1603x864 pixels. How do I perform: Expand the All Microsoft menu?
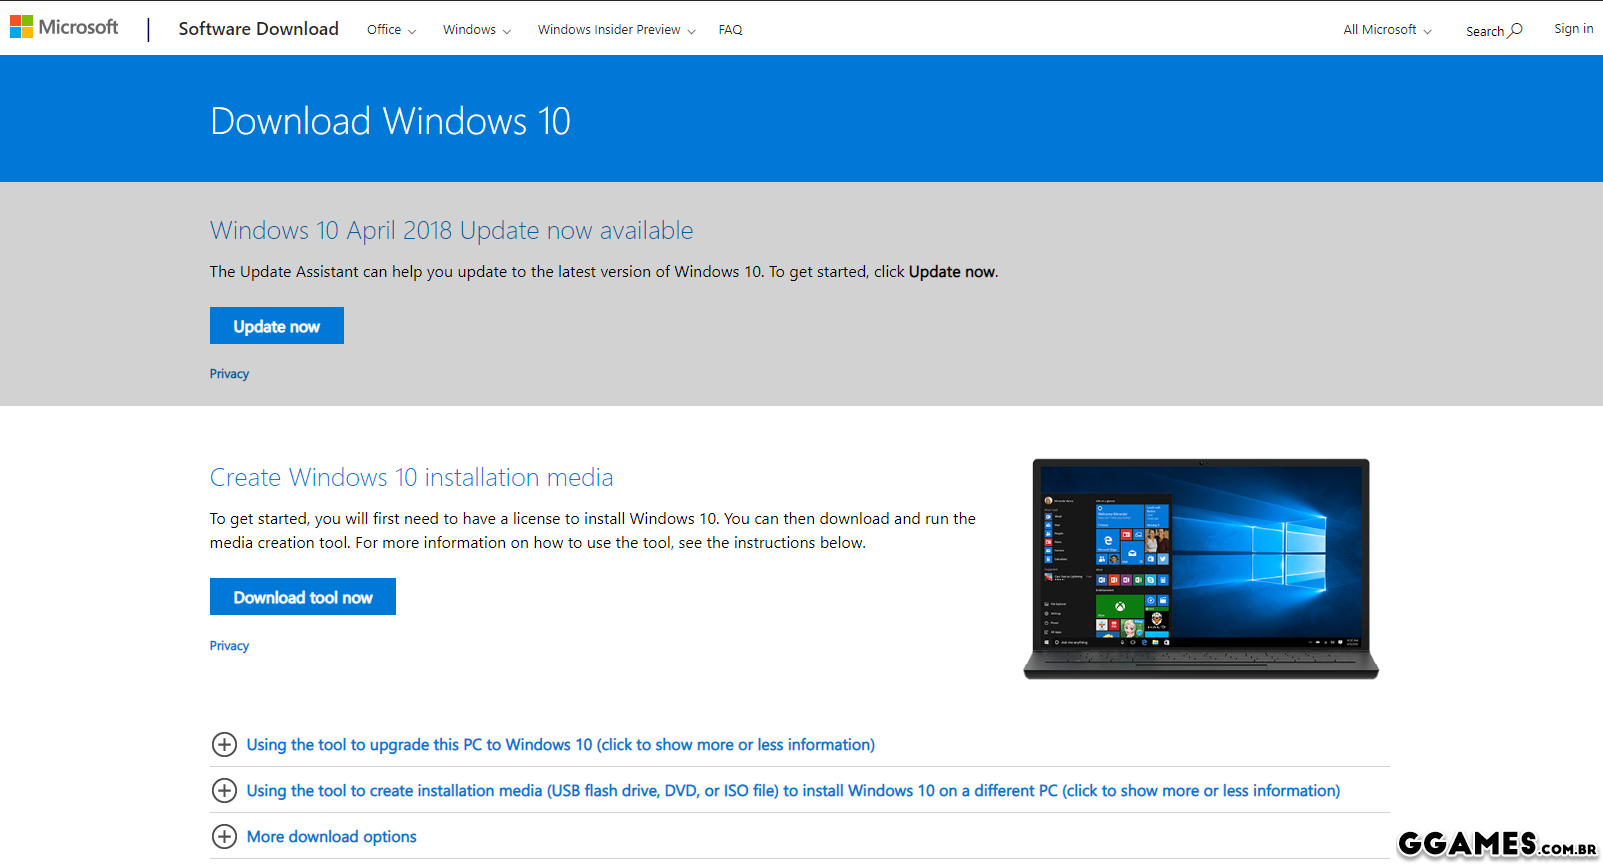point(1386,30)
